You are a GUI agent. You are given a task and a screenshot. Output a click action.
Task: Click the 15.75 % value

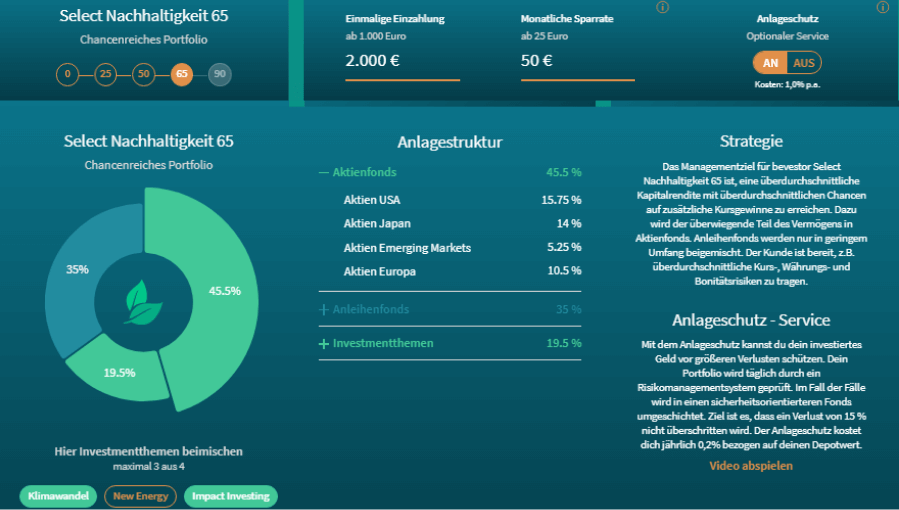561,200
